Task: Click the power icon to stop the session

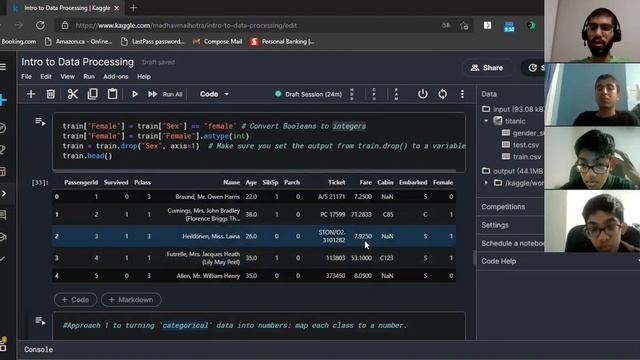Action: tap(423, 94)
